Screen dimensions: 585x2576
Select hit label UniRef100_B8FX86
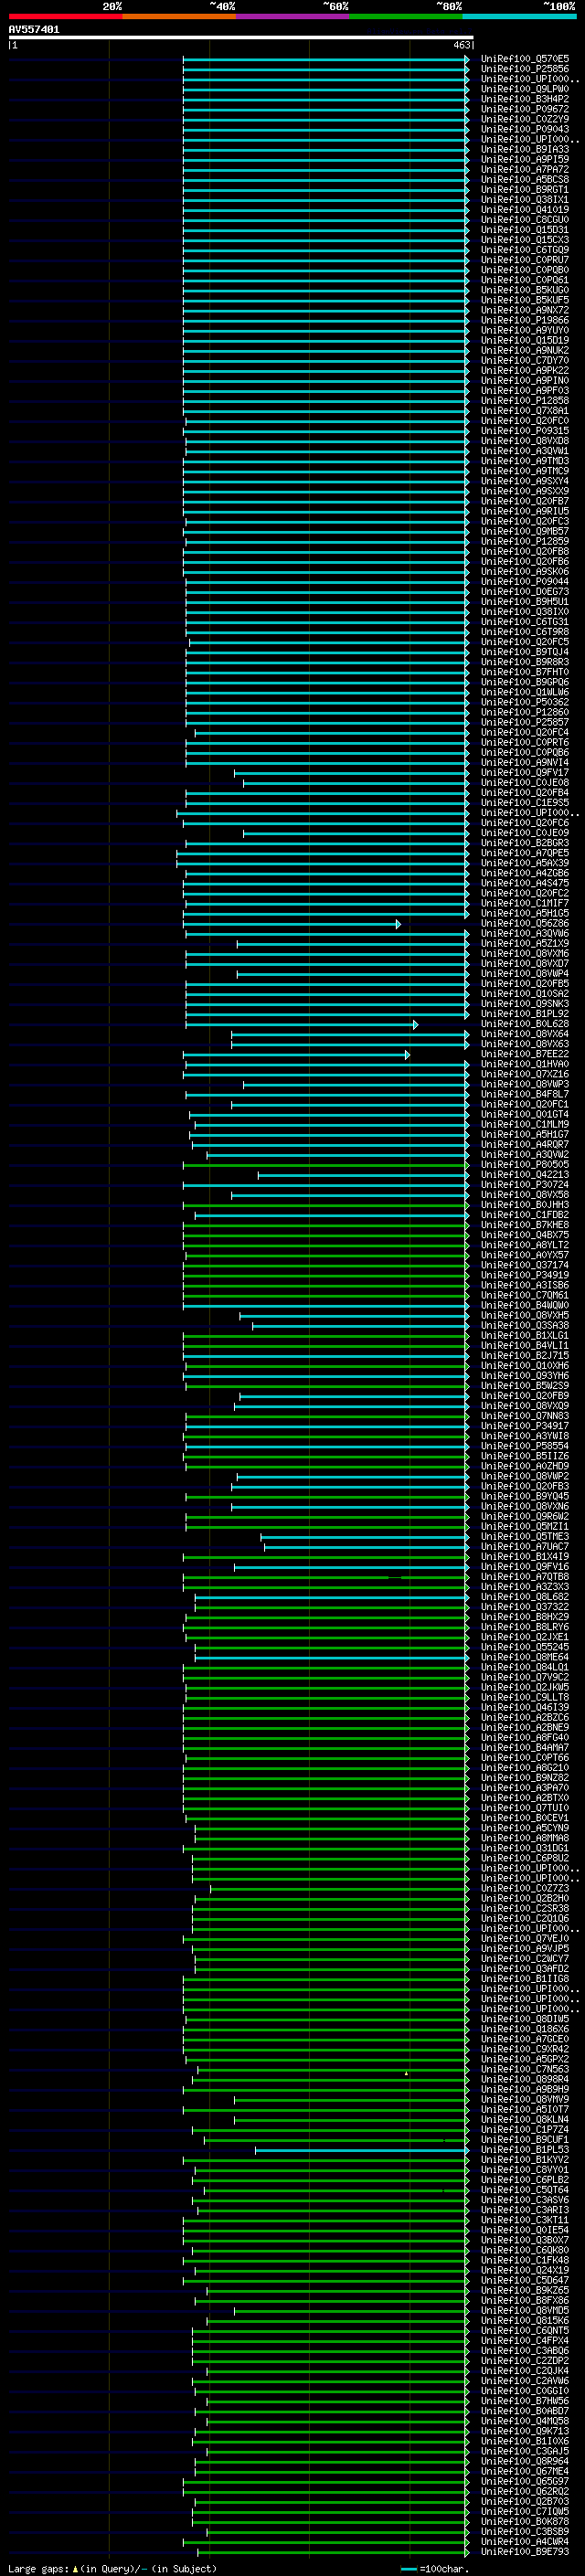(524, 2300)
